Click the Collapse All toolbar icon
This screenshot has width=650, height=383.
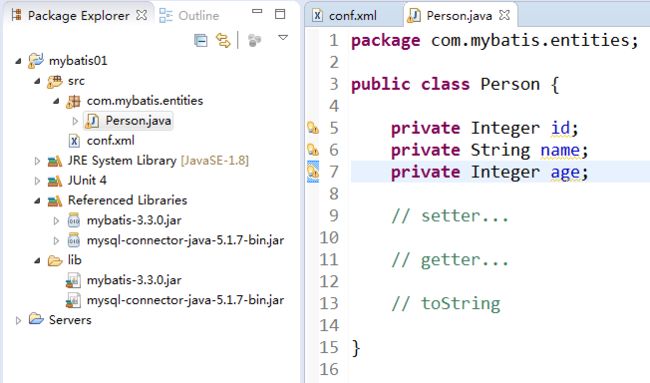click(x=201, y=41)
